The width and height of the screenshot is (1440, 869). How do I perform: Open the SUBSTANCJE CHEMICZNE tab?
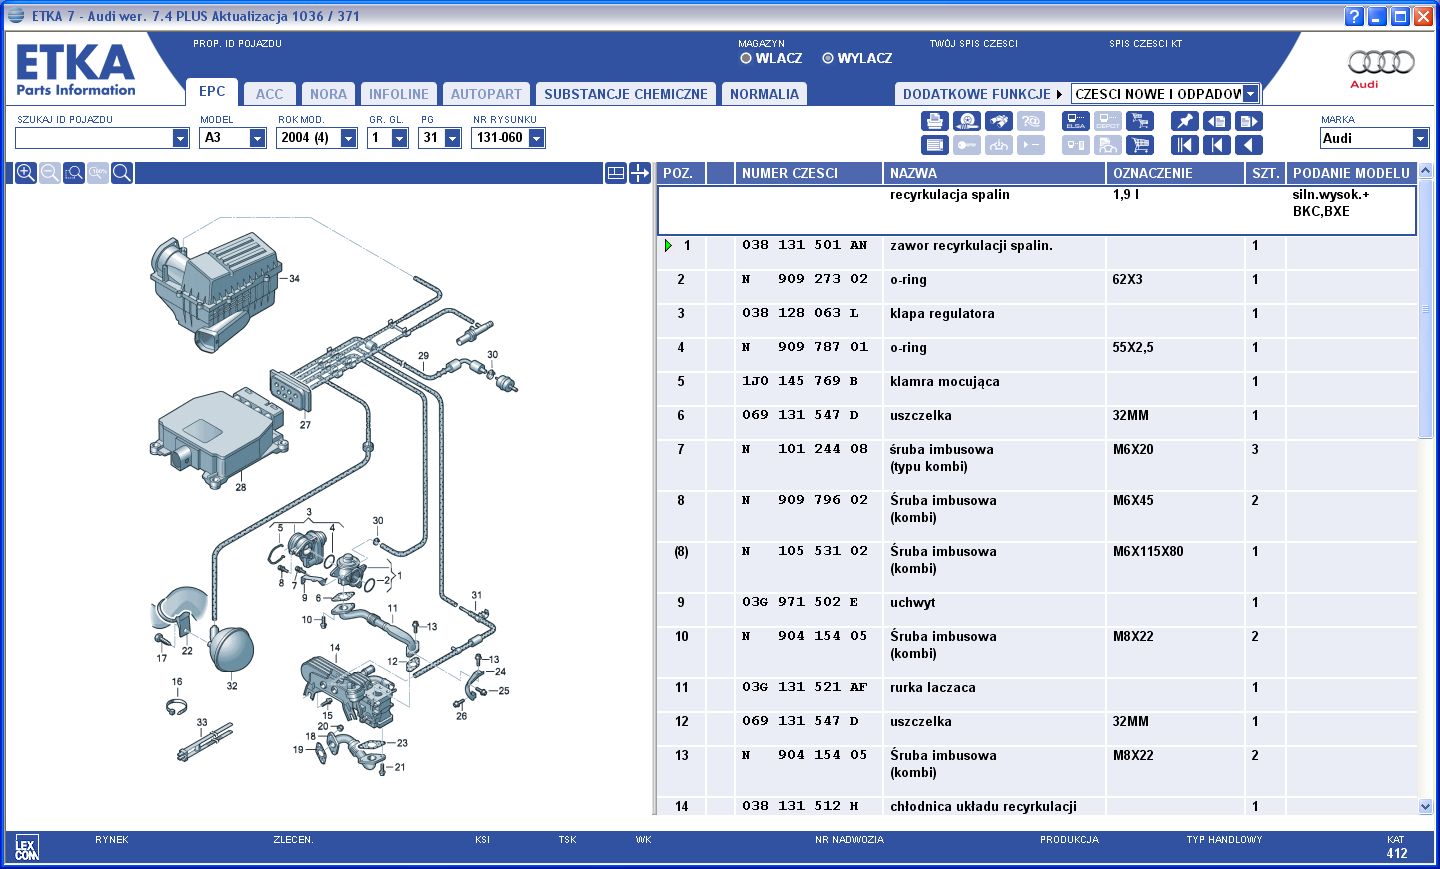click(x=626, y=94)
